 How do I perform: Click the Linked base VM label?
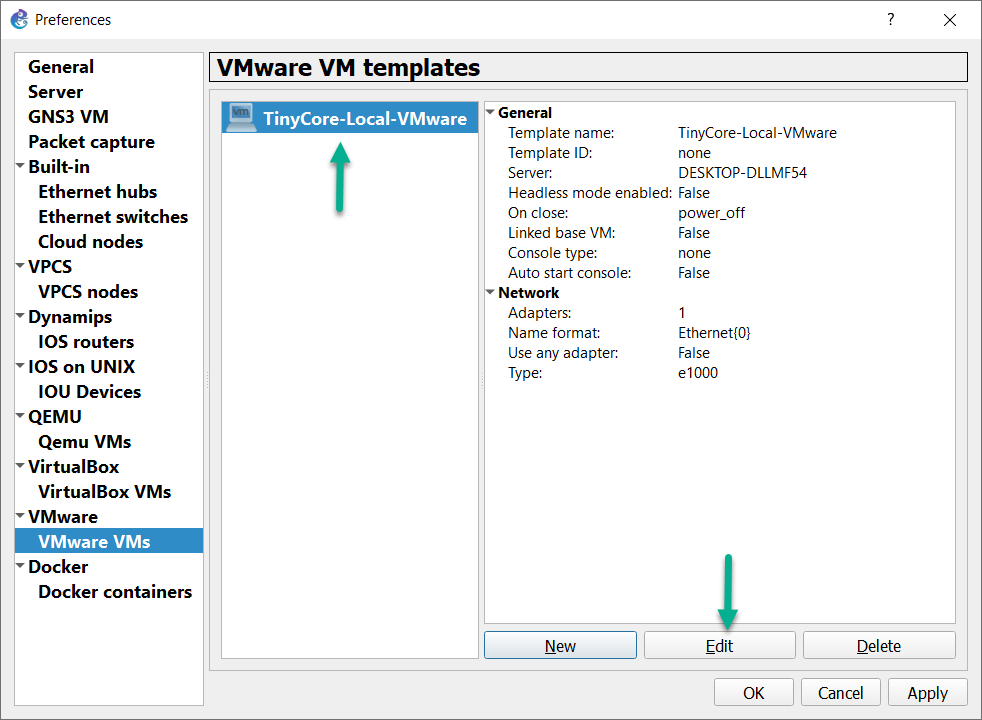tap(562, 233)
